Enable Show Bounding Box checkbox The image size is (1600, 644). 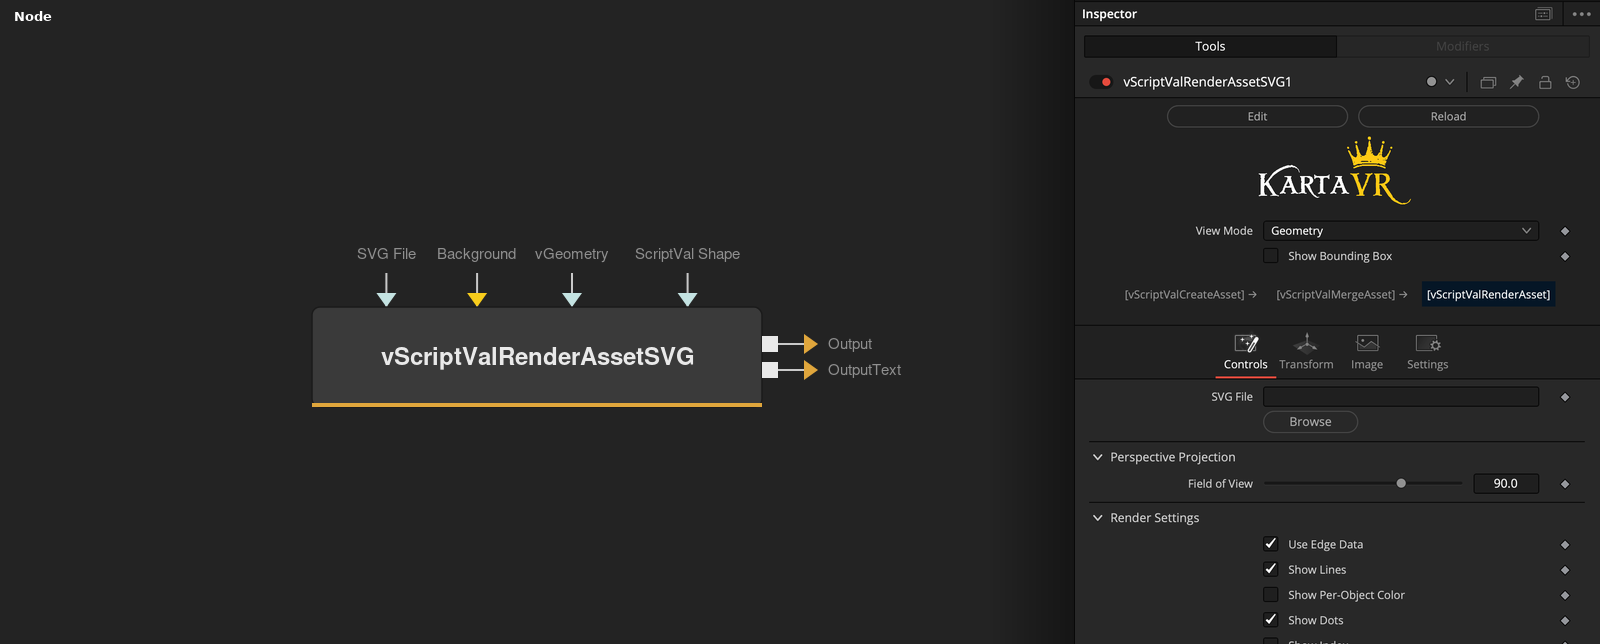[1271, 256]
